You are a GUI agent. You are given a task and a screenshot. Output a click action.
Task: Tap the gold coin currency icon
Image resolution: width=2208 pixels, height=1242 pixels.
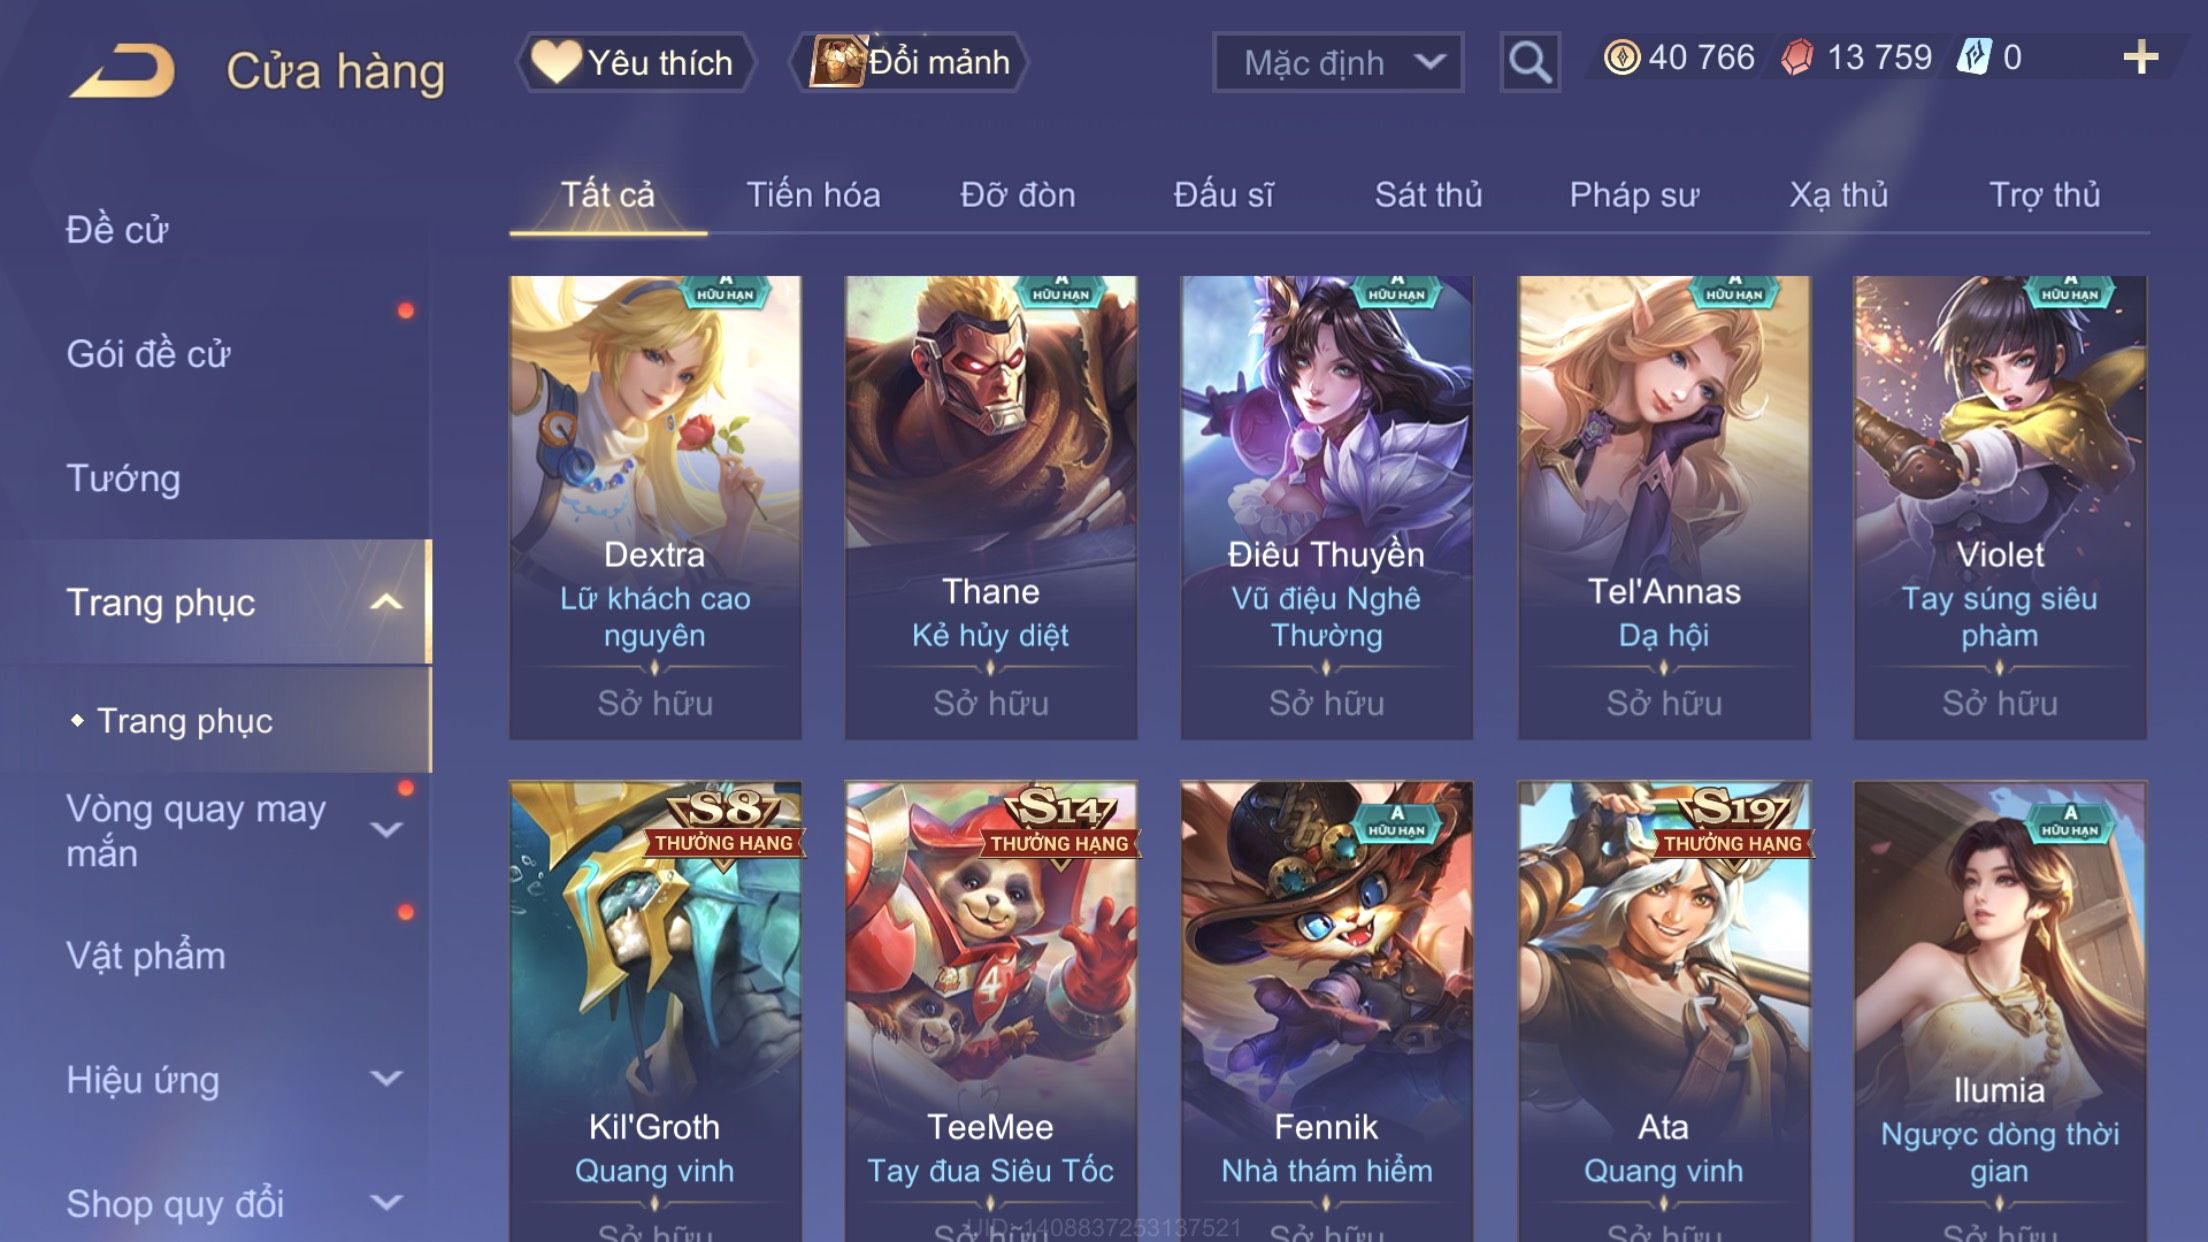click(1621, 57)
